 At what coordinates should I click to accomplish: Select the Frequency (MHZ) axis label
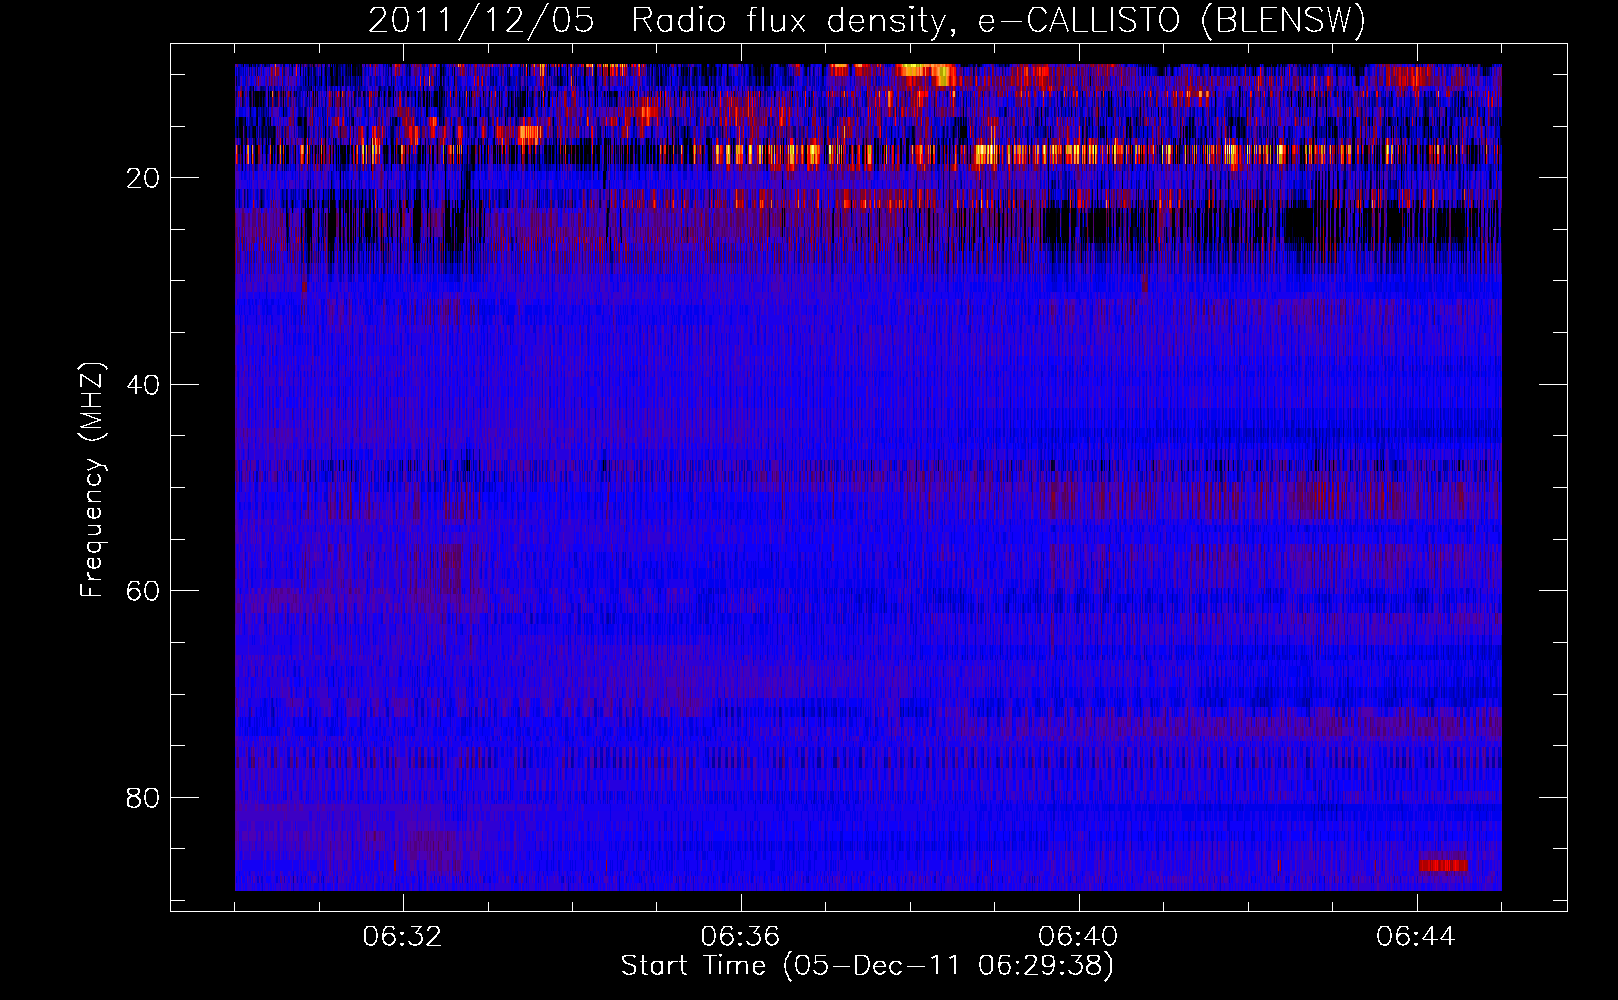click(x=92, y=480)
